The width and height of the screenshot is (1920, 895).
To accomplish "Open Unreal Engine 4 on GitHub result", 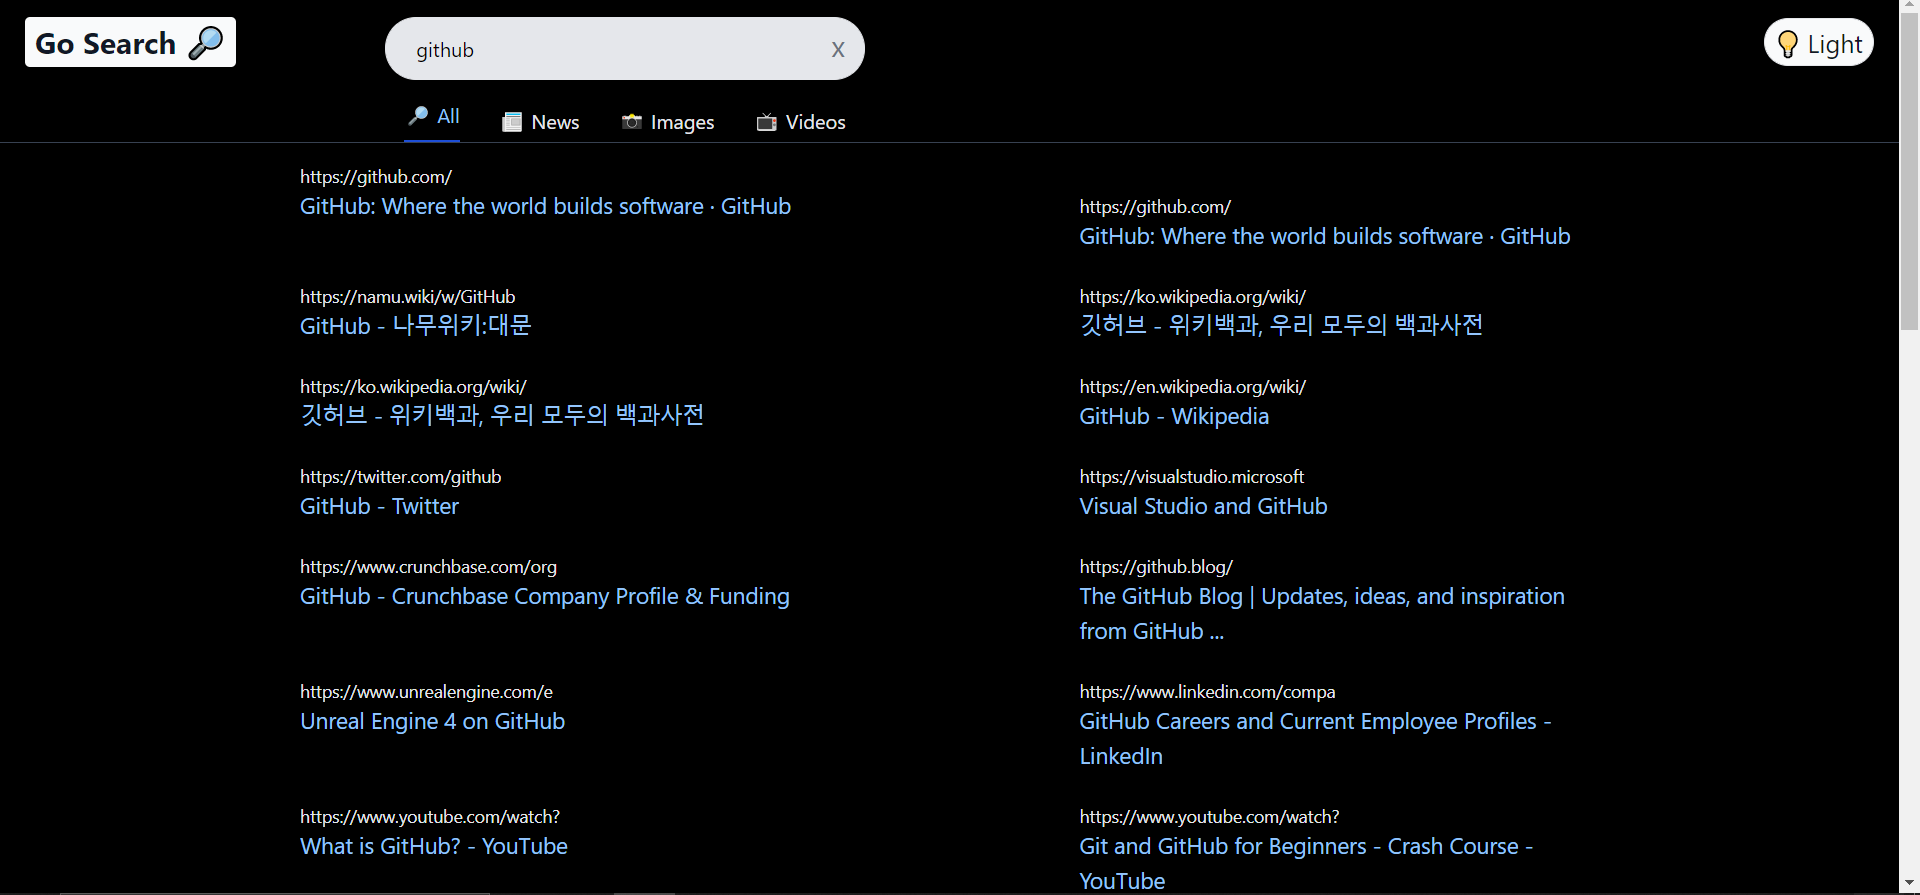I will coord(432,721).
